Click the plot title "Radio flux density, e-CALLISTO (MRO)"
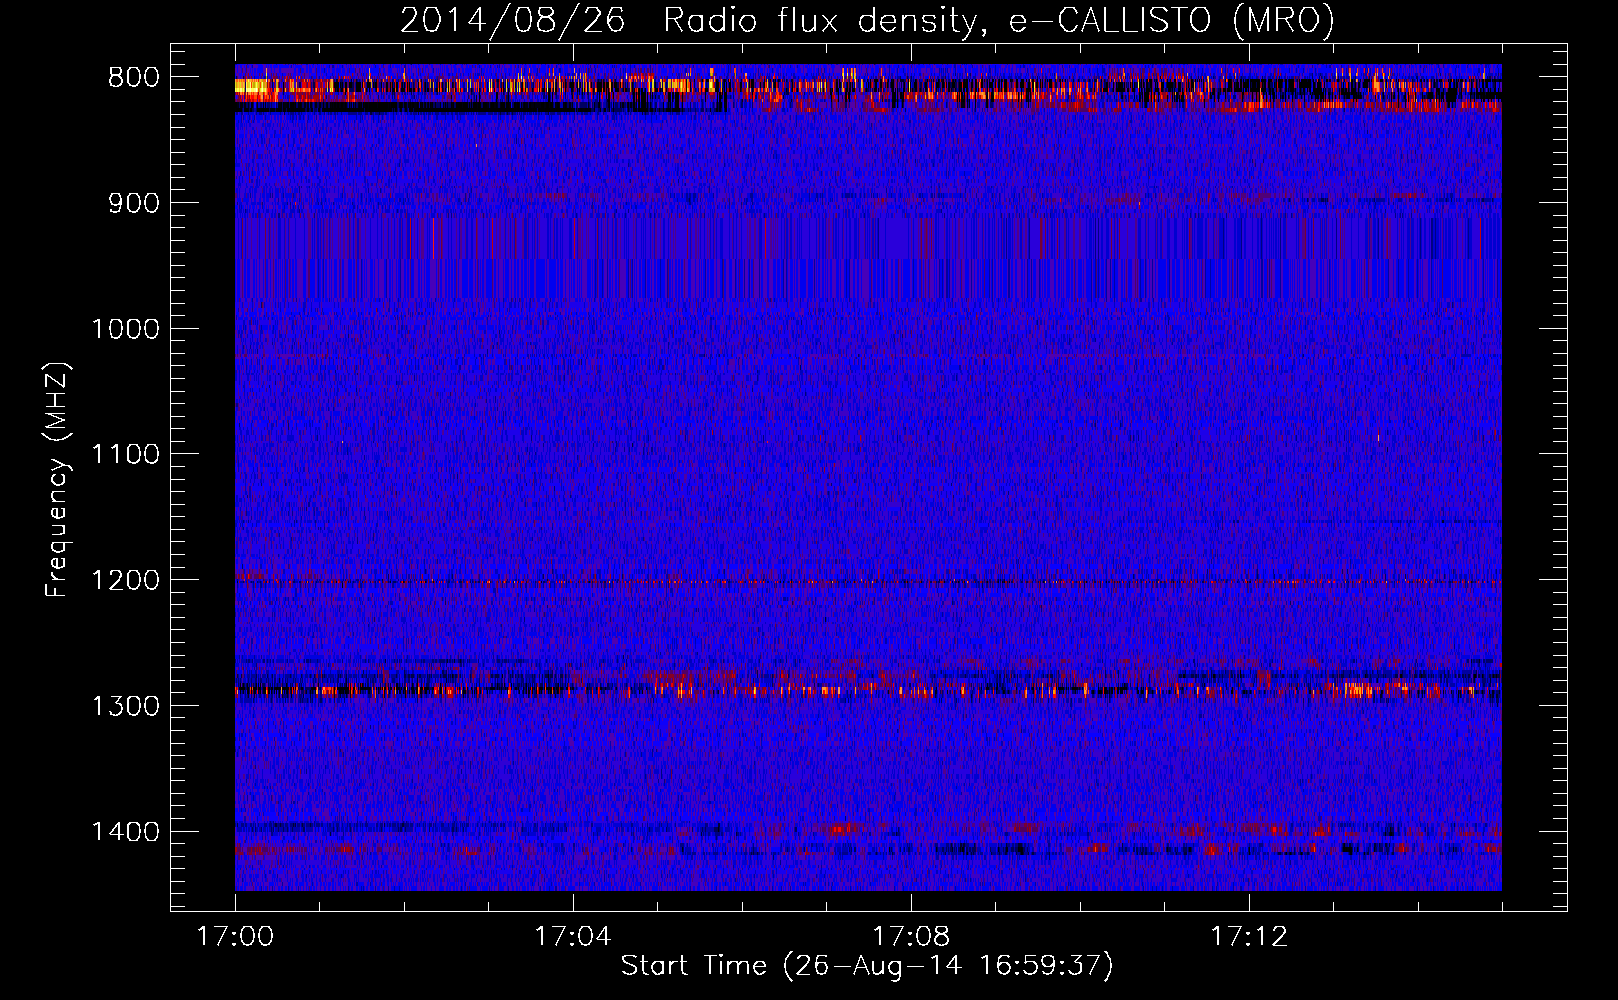This screenshot has width=1618, height=1000. pos(999,20)
